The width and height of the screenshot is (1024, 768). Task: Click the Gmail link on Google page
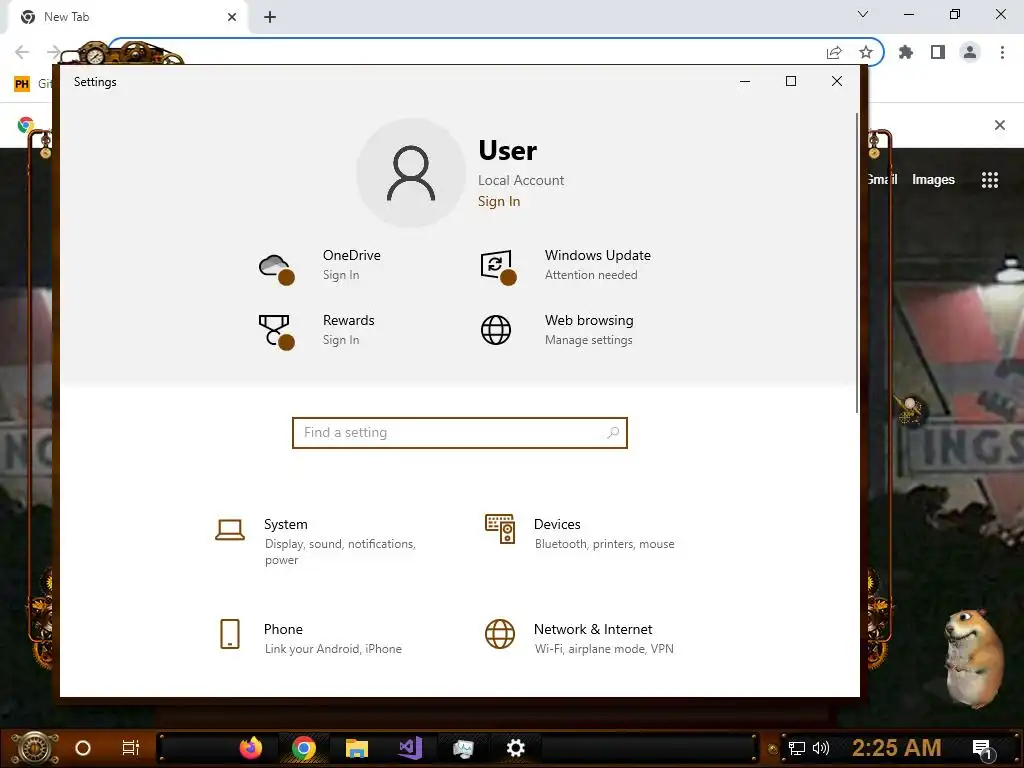tap(883, 179)
